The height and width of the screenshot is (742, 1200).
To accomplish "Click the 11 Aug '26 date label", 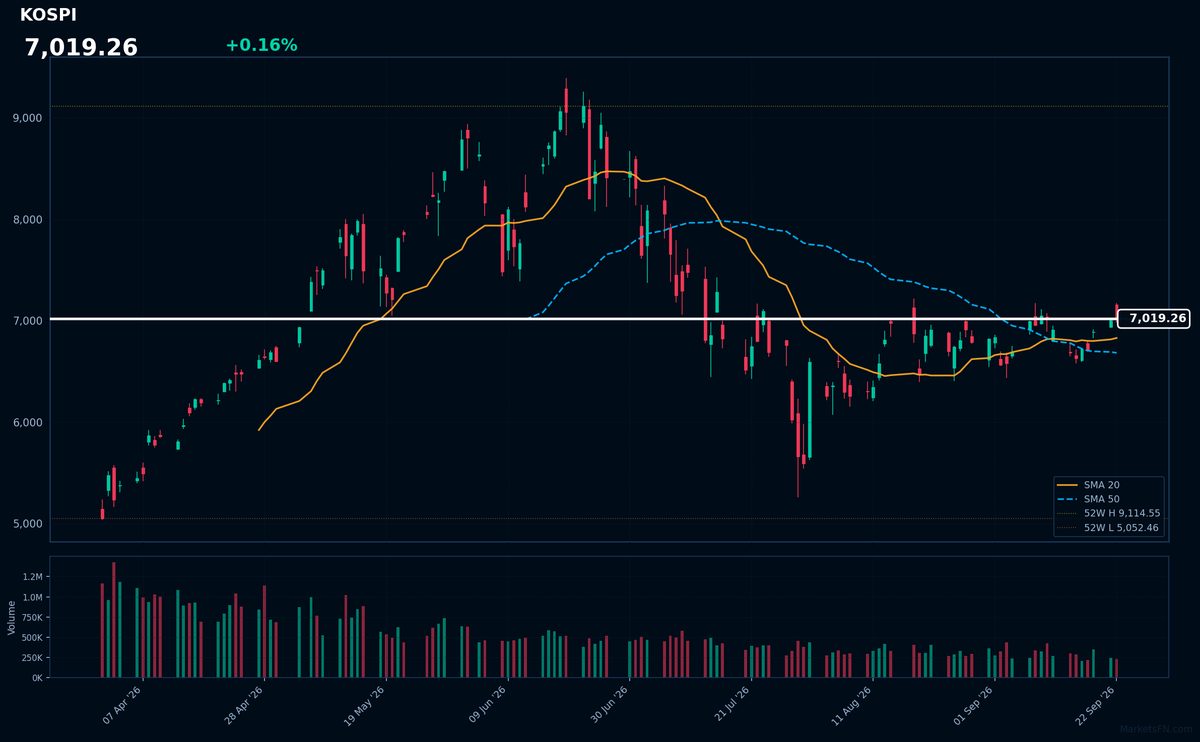I will (x=852, y=705).
